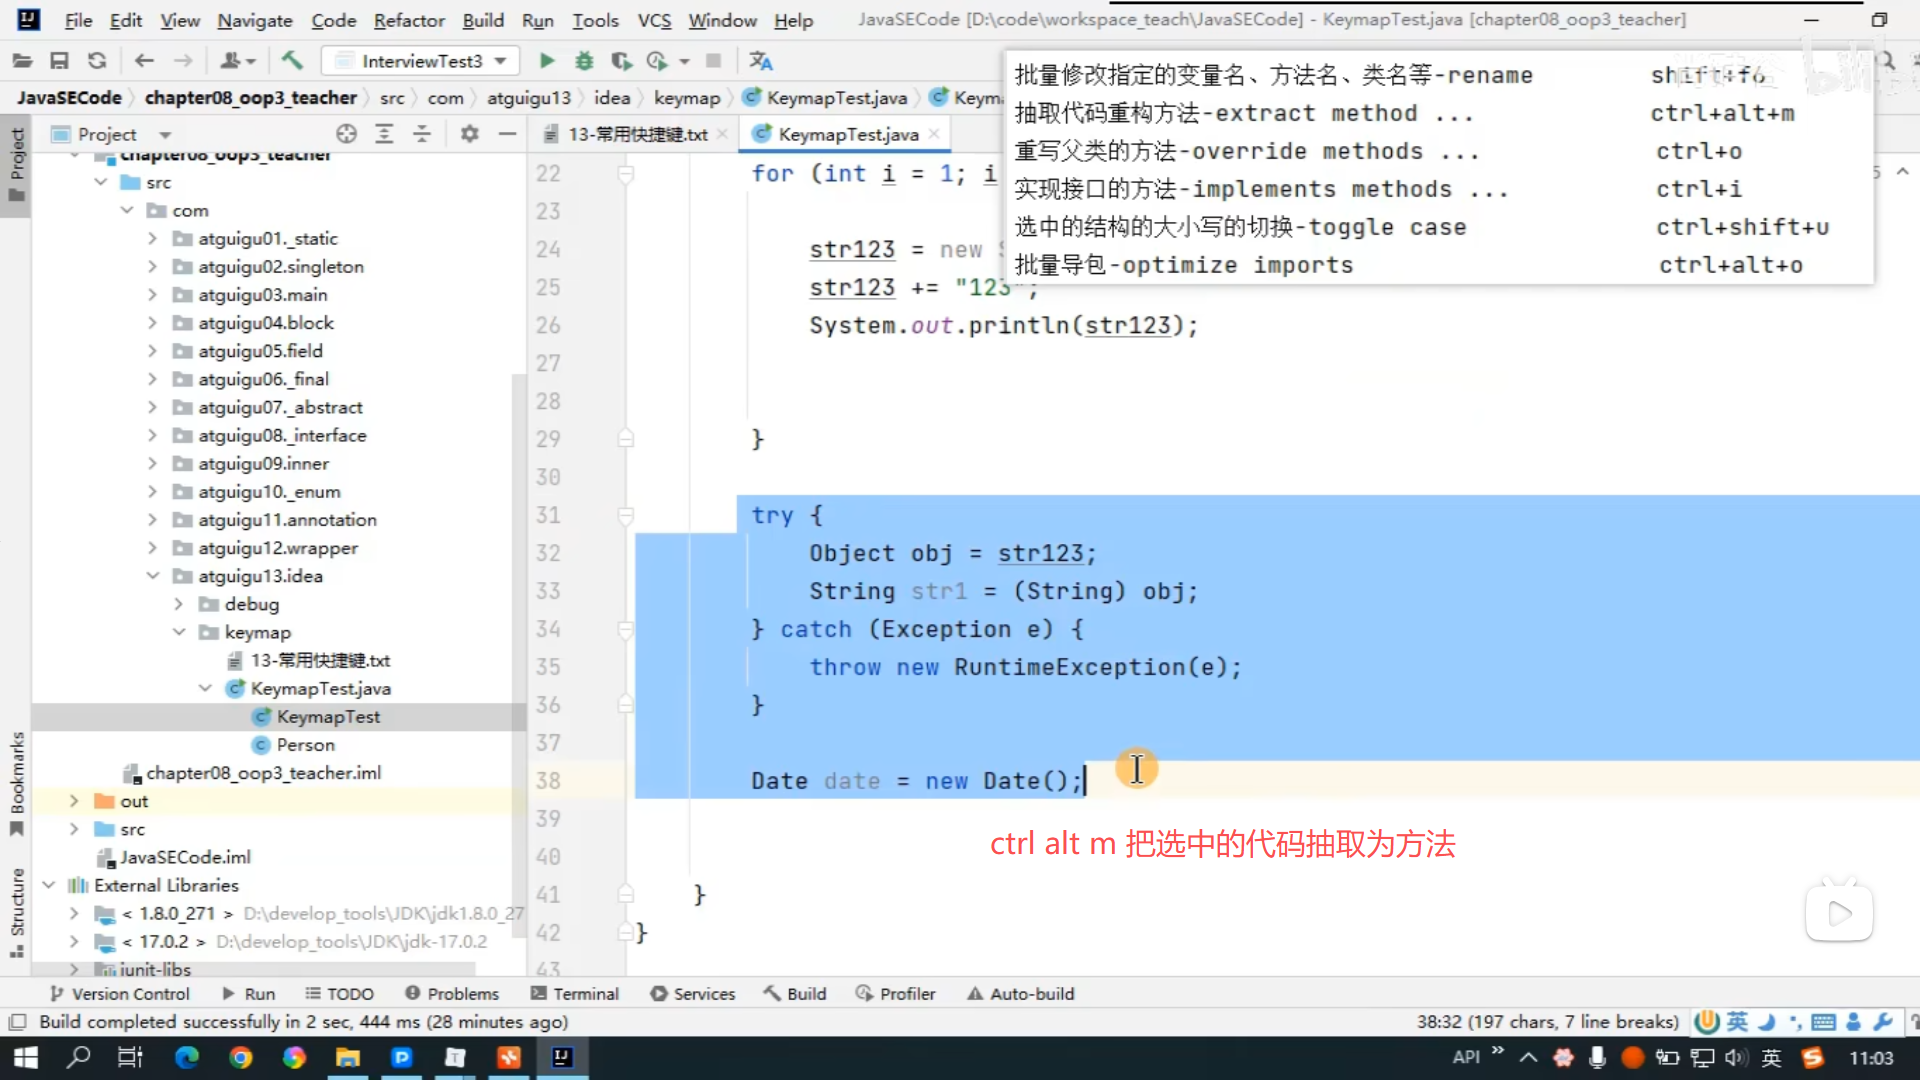1920x1080 pixels.
Task: Switch to 13-常用快捷键.txt tab
Action: tap(636, 134)
